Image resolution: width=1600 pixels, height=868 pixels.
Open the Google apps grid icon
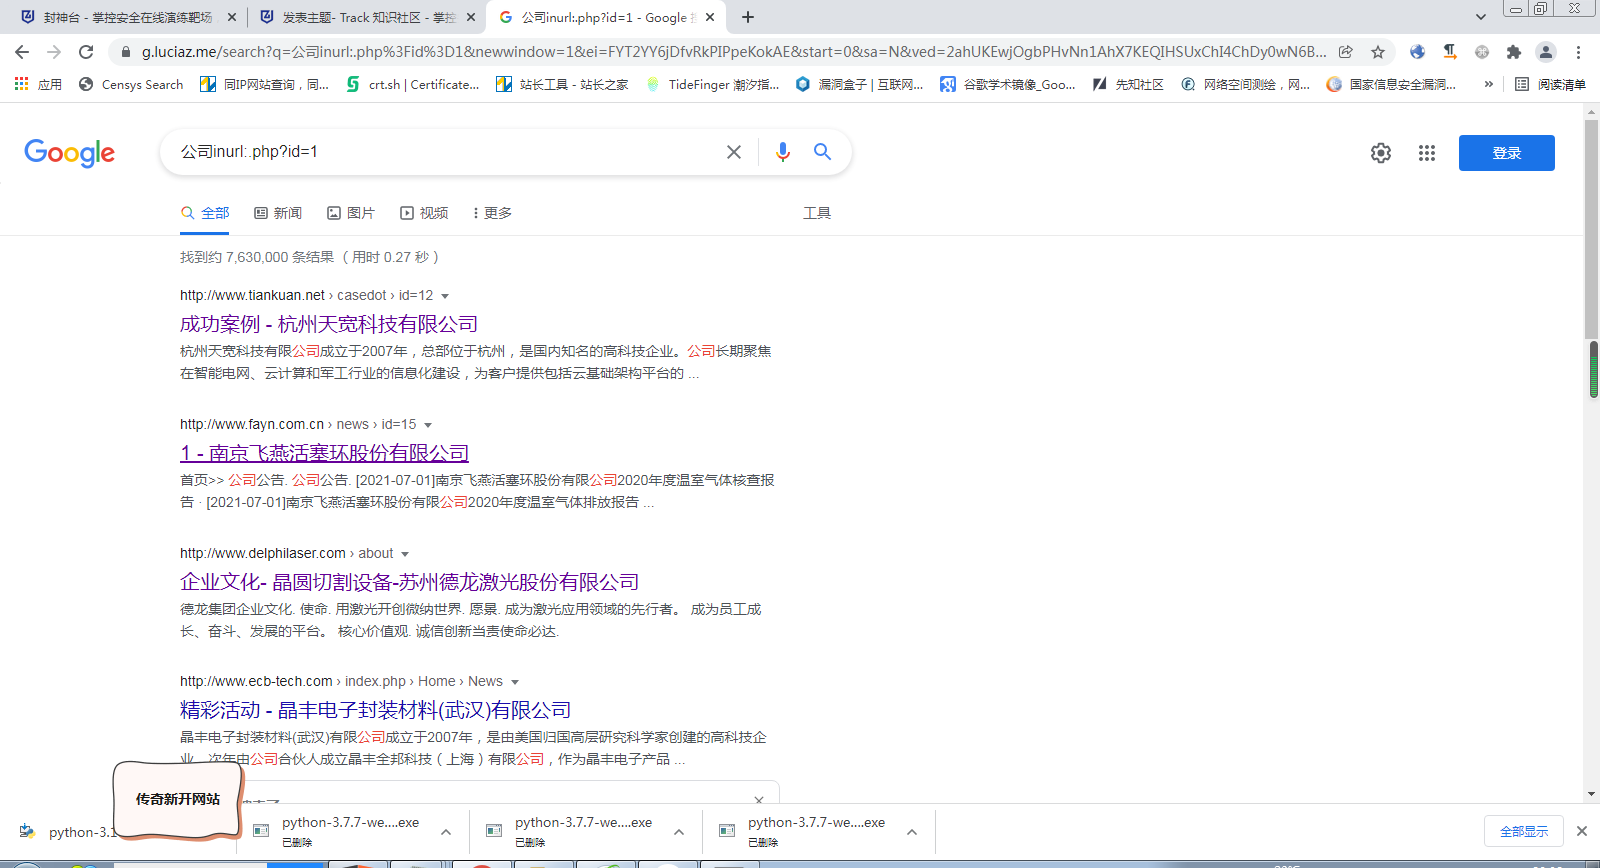[1427, 153]
